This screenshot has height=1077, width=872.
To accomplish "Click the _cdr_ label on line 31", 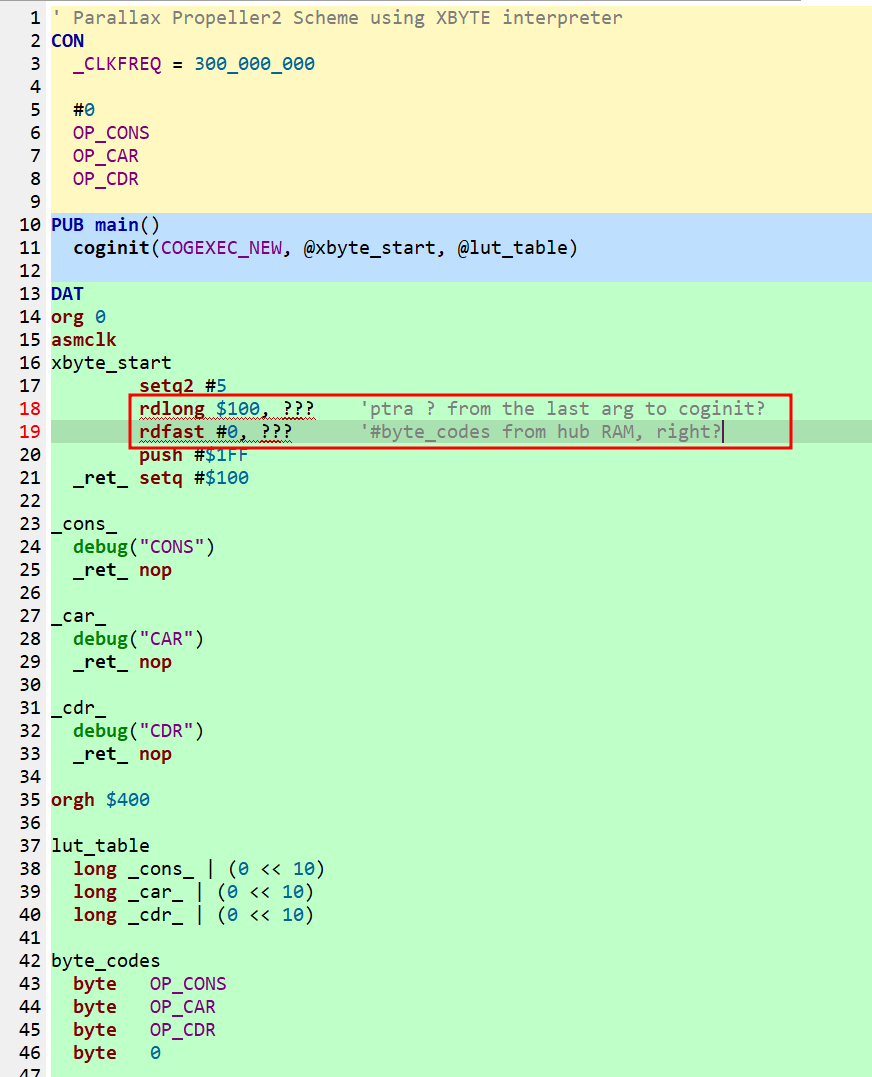I will [x=78, y=709].
